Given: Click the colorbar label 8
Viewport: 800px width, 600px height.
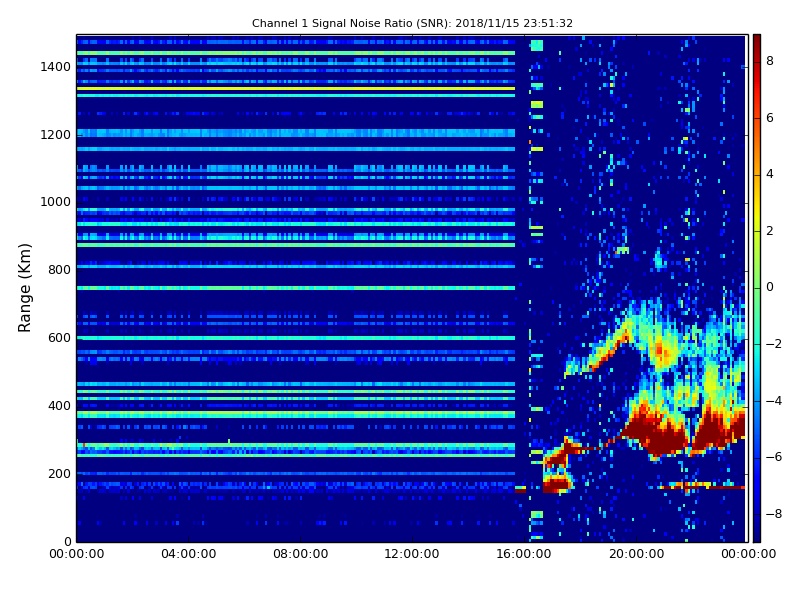Looking at the screenshot, I should [770, 61].
